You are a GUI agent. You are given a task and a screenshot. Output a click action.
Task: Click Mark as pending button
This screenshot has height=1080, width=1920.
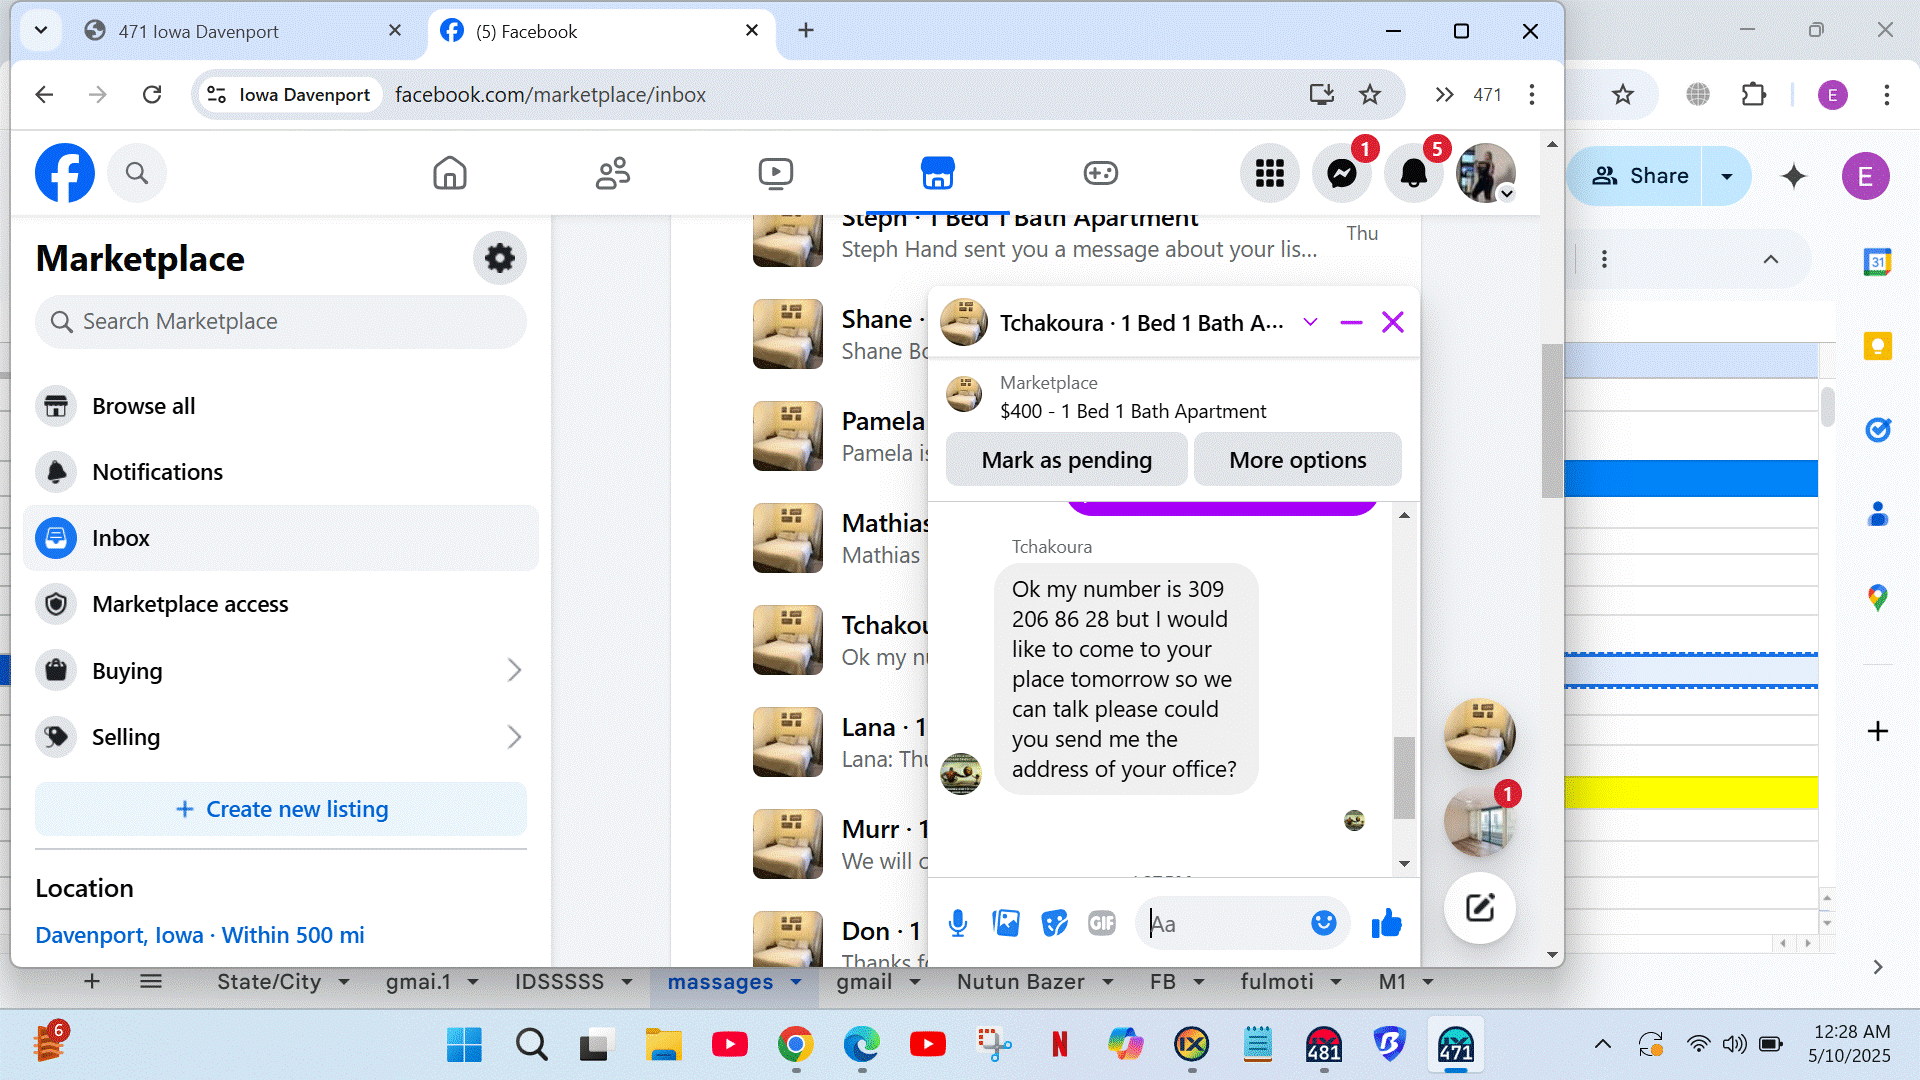pyautogui.click(x=1066, y=460)
